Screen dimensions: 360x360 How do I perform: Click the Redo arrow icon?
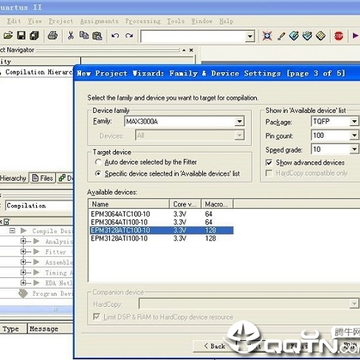click(129, 36)
